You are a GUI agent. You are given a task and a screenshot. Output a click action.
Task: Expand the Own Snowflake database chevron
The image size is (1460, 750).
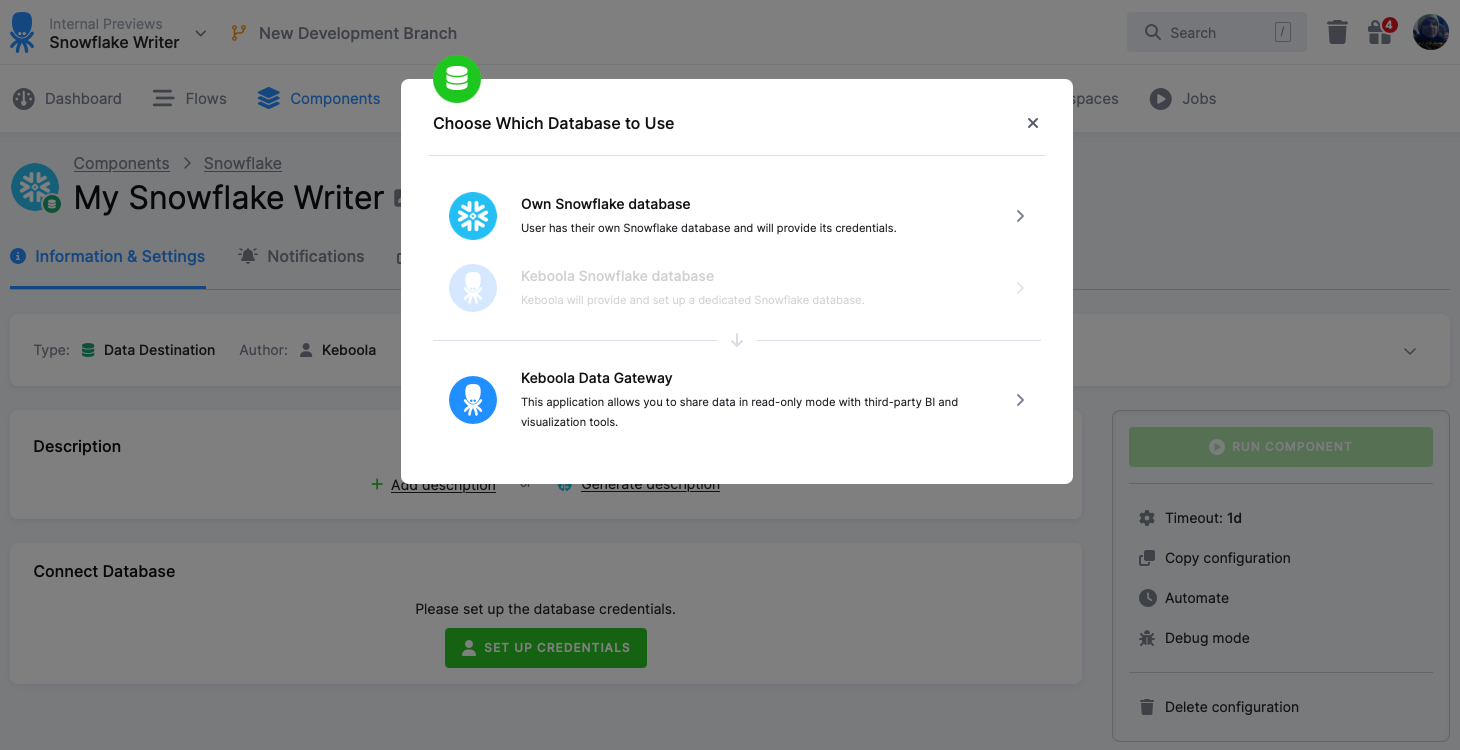(x=1020, y=216)
